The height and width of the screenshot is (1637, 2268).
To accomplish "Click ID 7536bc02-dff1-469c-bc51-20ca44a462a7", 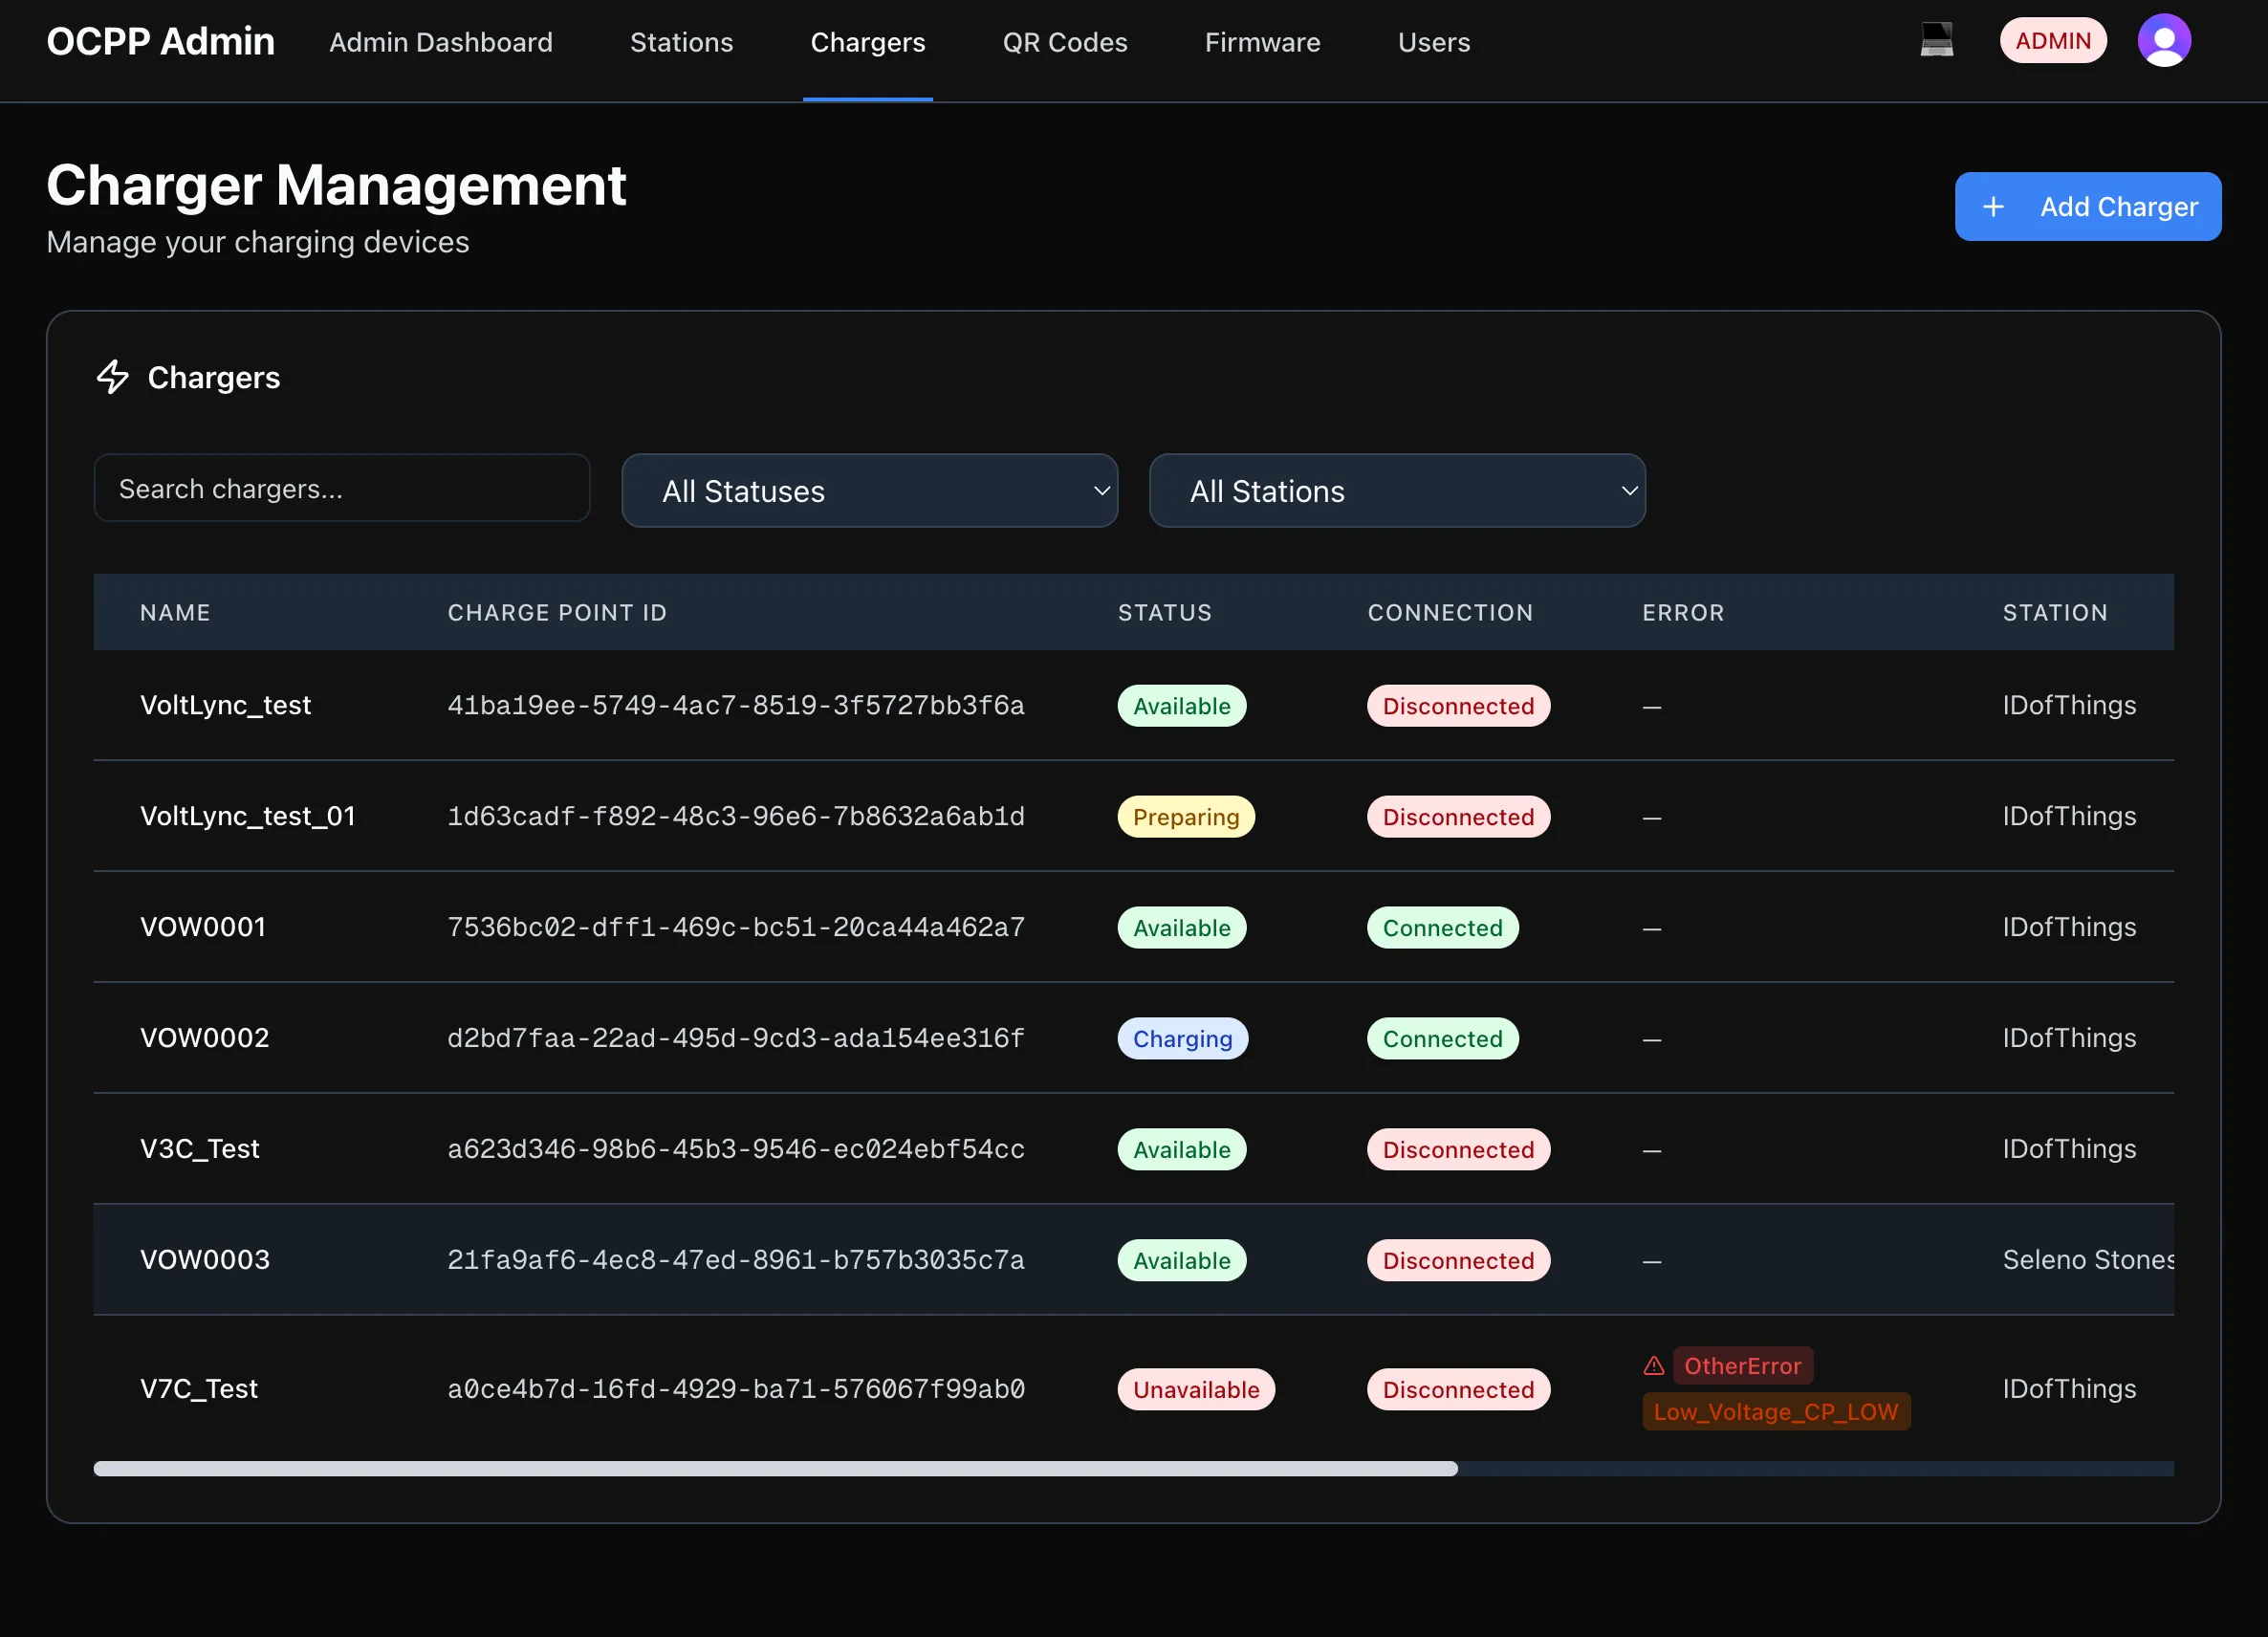I will [x=736, y=928].
